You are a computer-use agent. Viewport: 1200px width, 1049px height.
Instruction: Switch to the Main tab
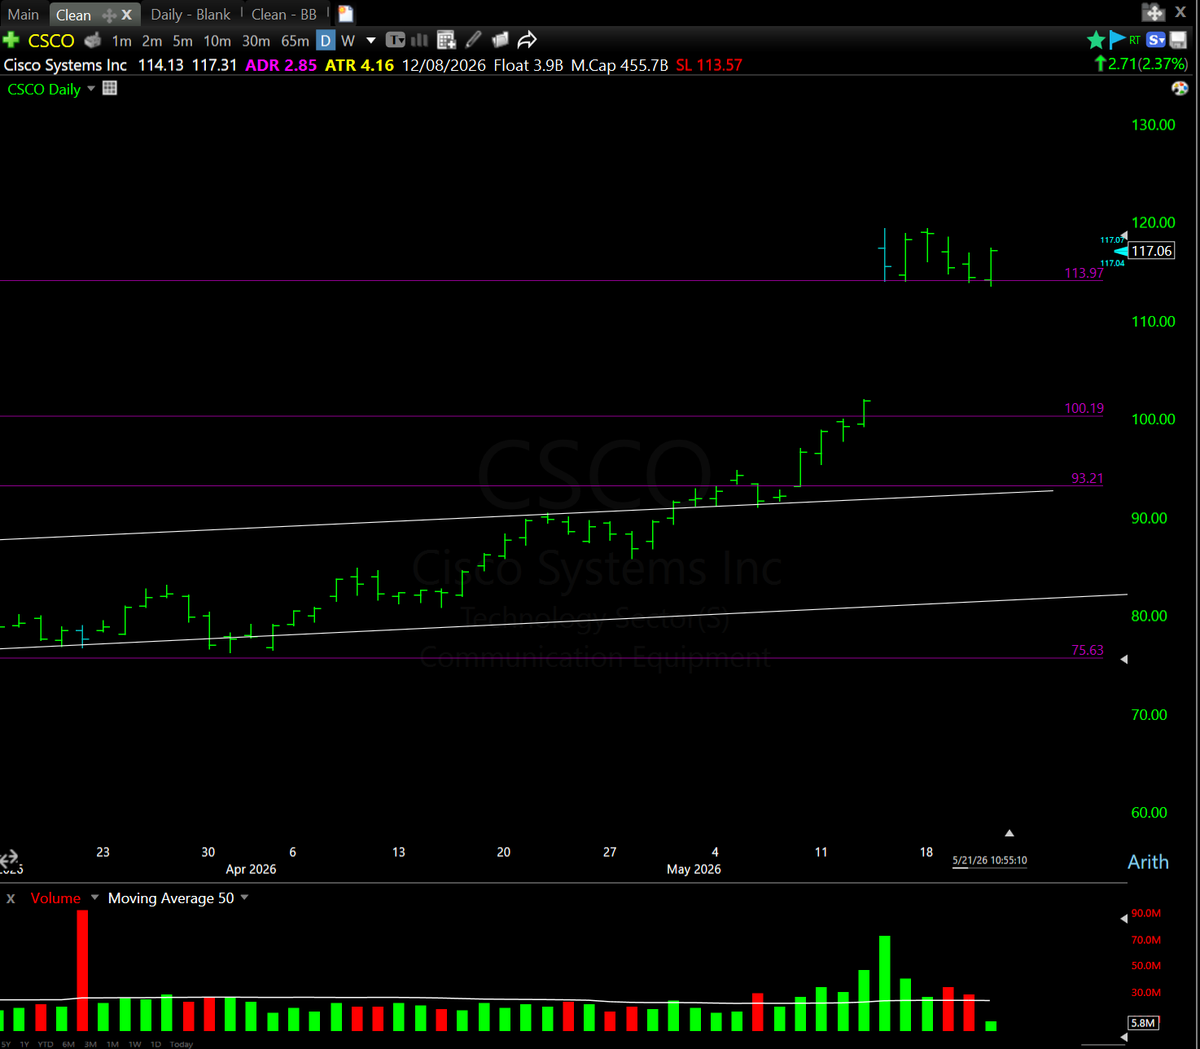click(23, 14)
